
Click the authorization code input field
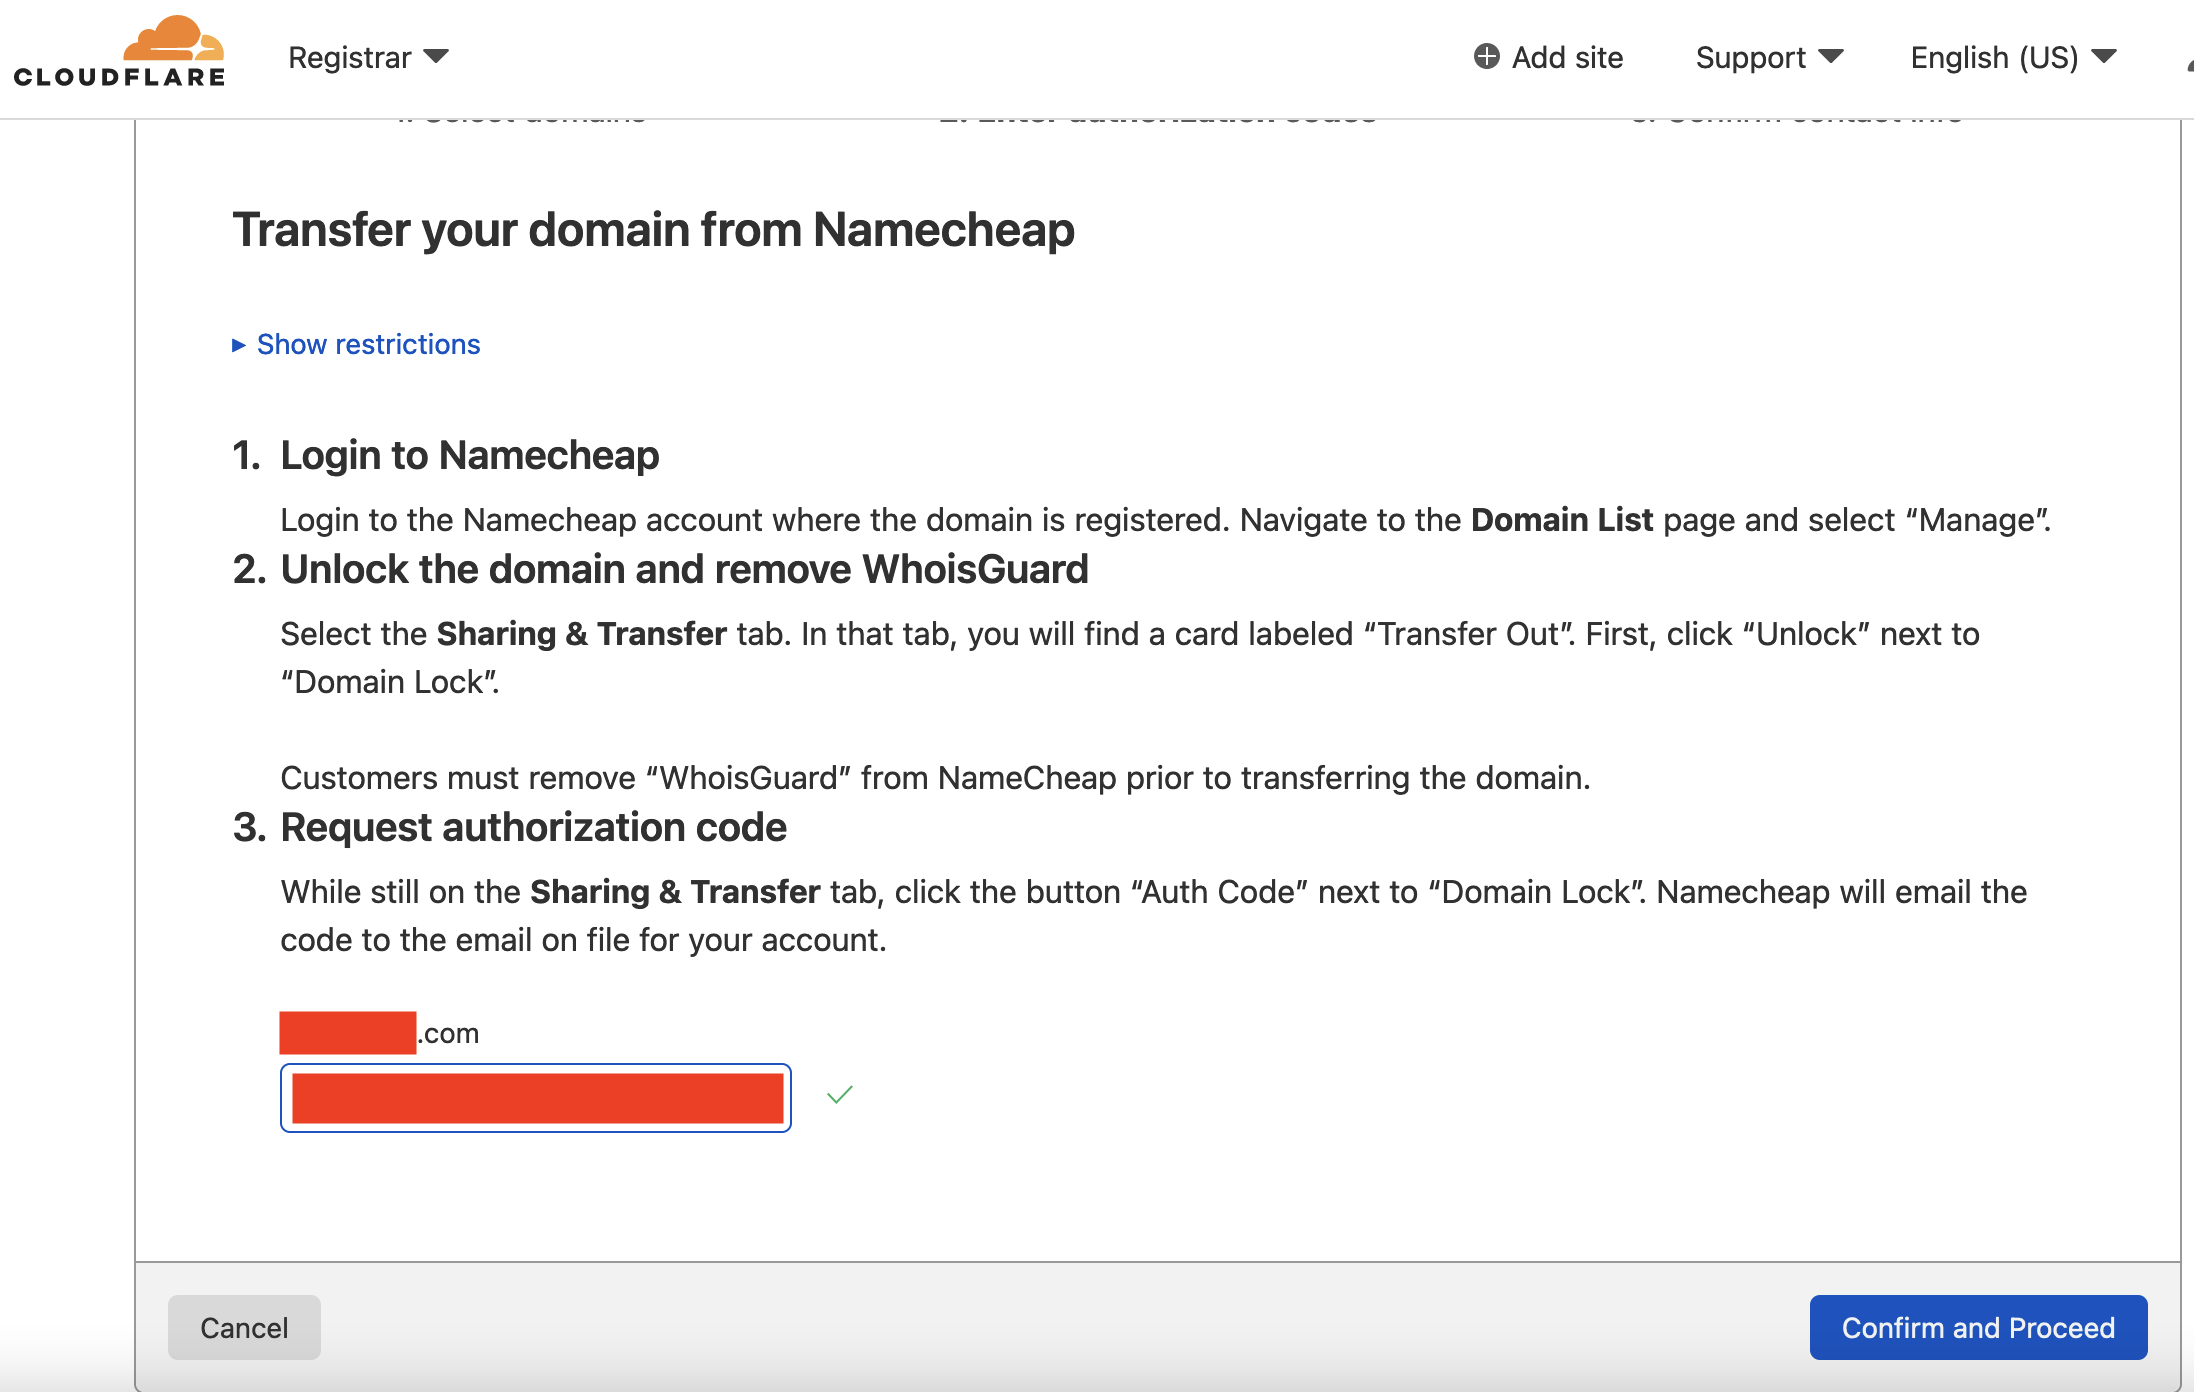[536, 1098]
